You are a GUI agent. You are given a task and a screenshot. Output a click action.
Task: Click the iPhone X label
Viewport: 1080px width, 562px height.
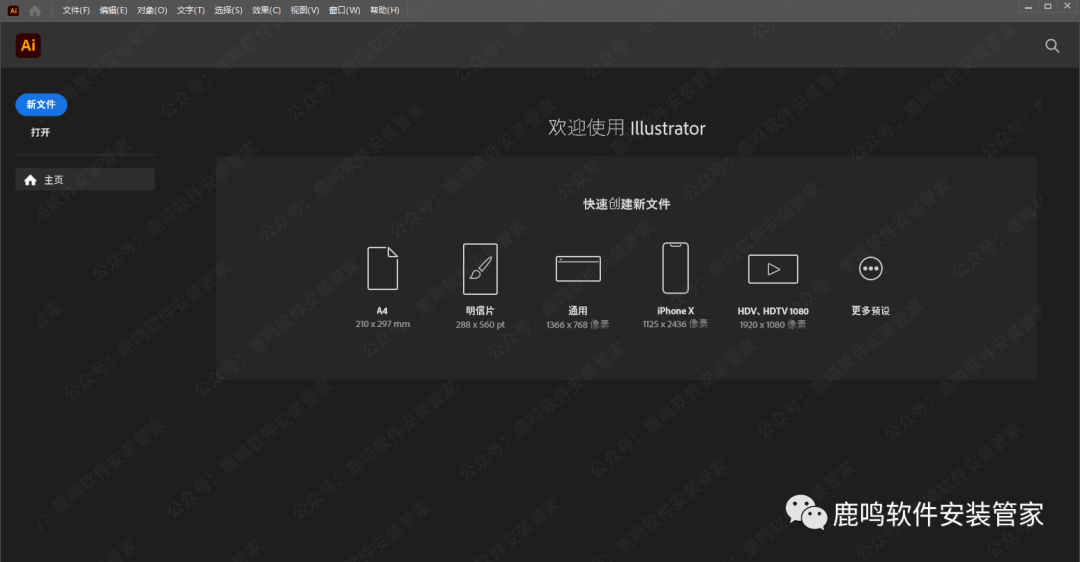(675, 311)
